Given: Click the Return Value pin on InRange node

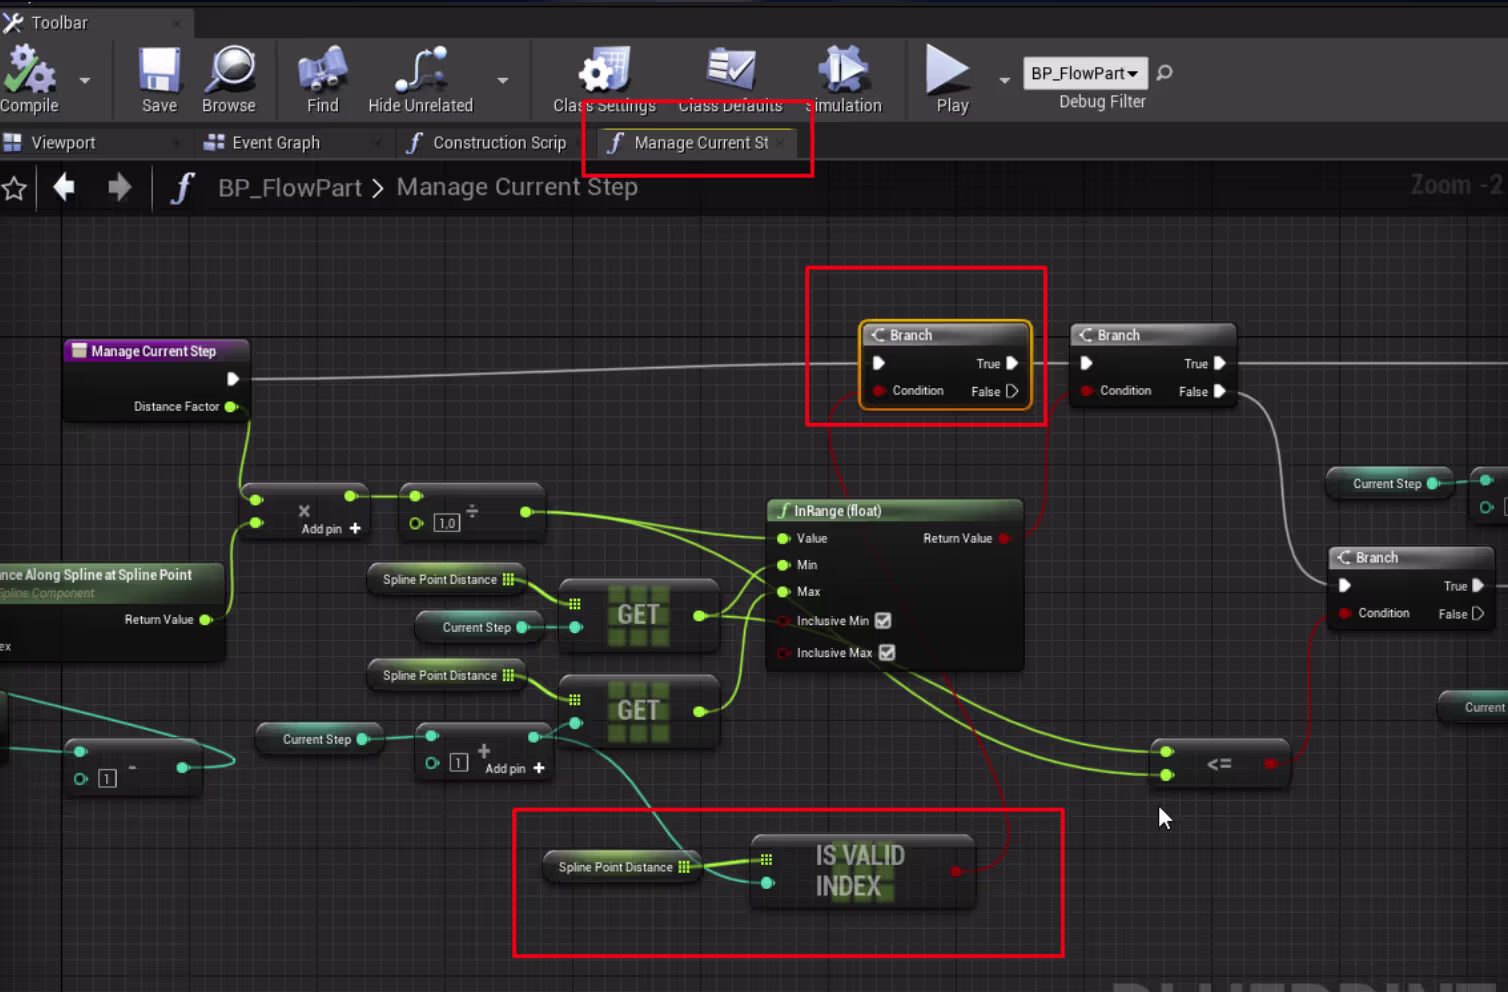Looking at the screenshot, I should [x=1004, y=539].
